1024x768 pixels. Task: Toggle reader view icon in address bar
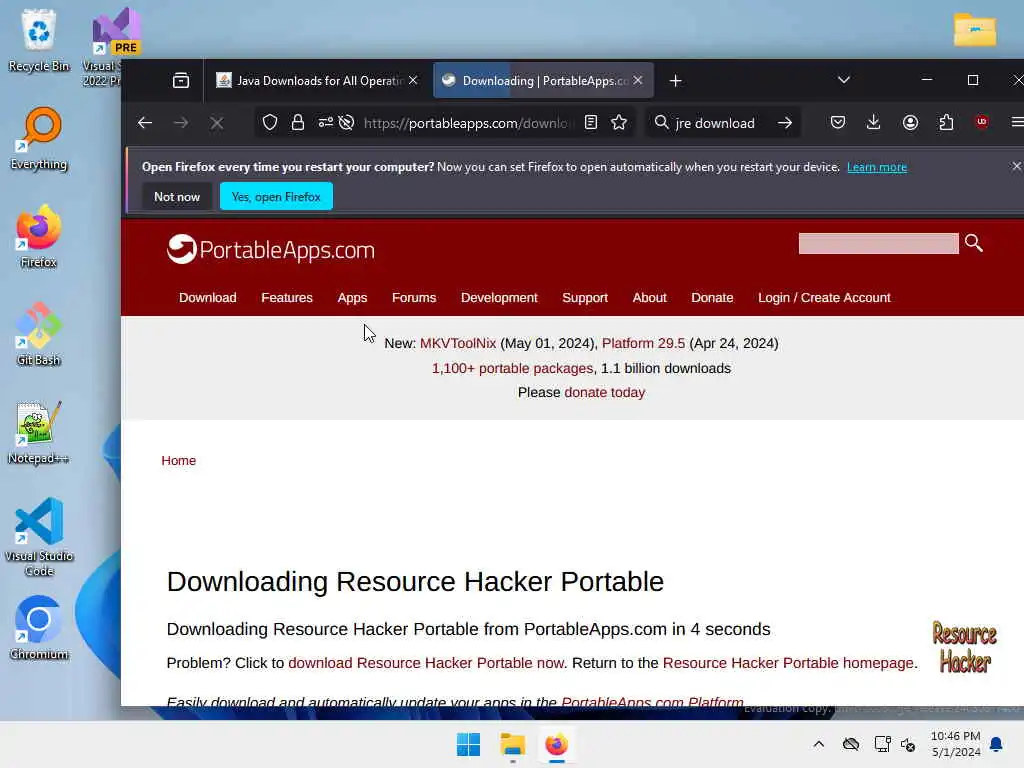pyautogui.click(x=590, y=123)
